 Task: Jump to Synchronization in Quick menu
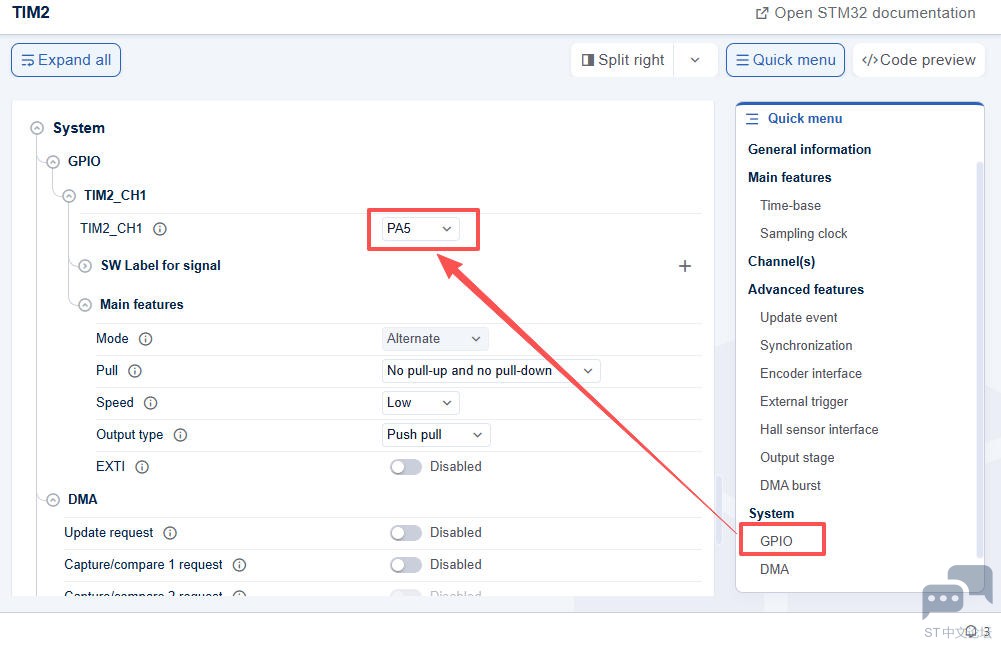(x=806, y=346)
